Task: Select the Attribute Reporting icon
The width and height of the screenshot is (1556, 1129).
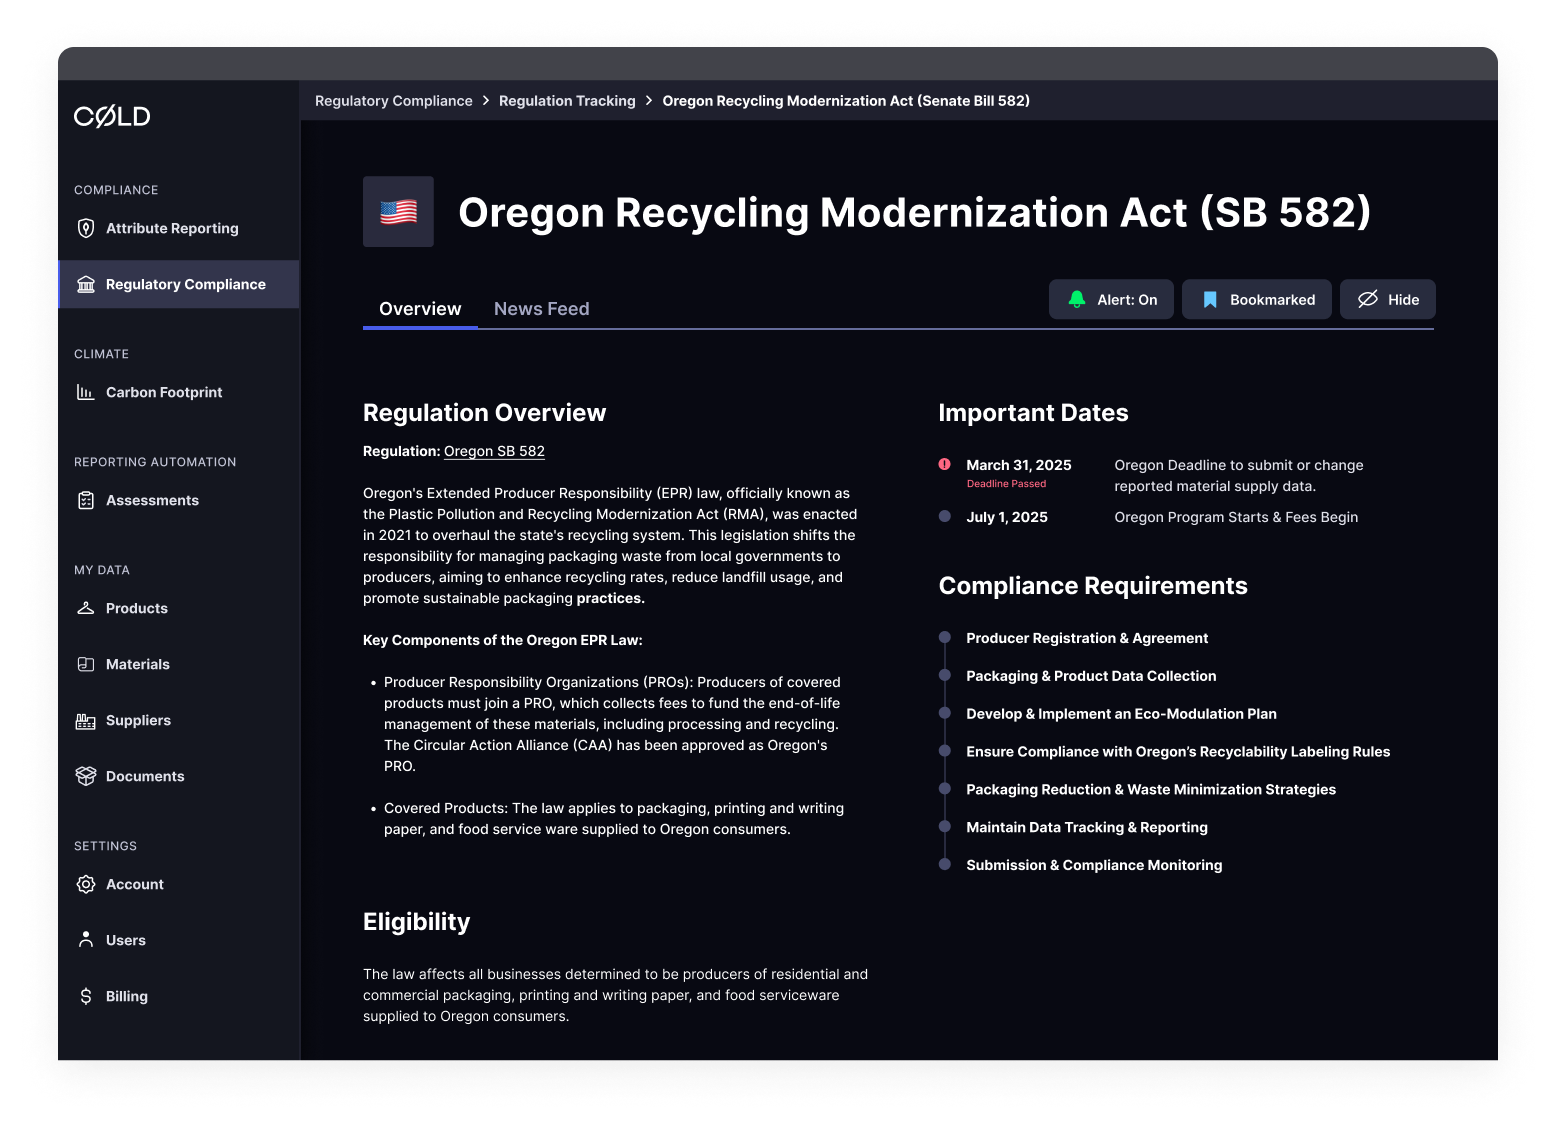Action: (x=86, y=228)
